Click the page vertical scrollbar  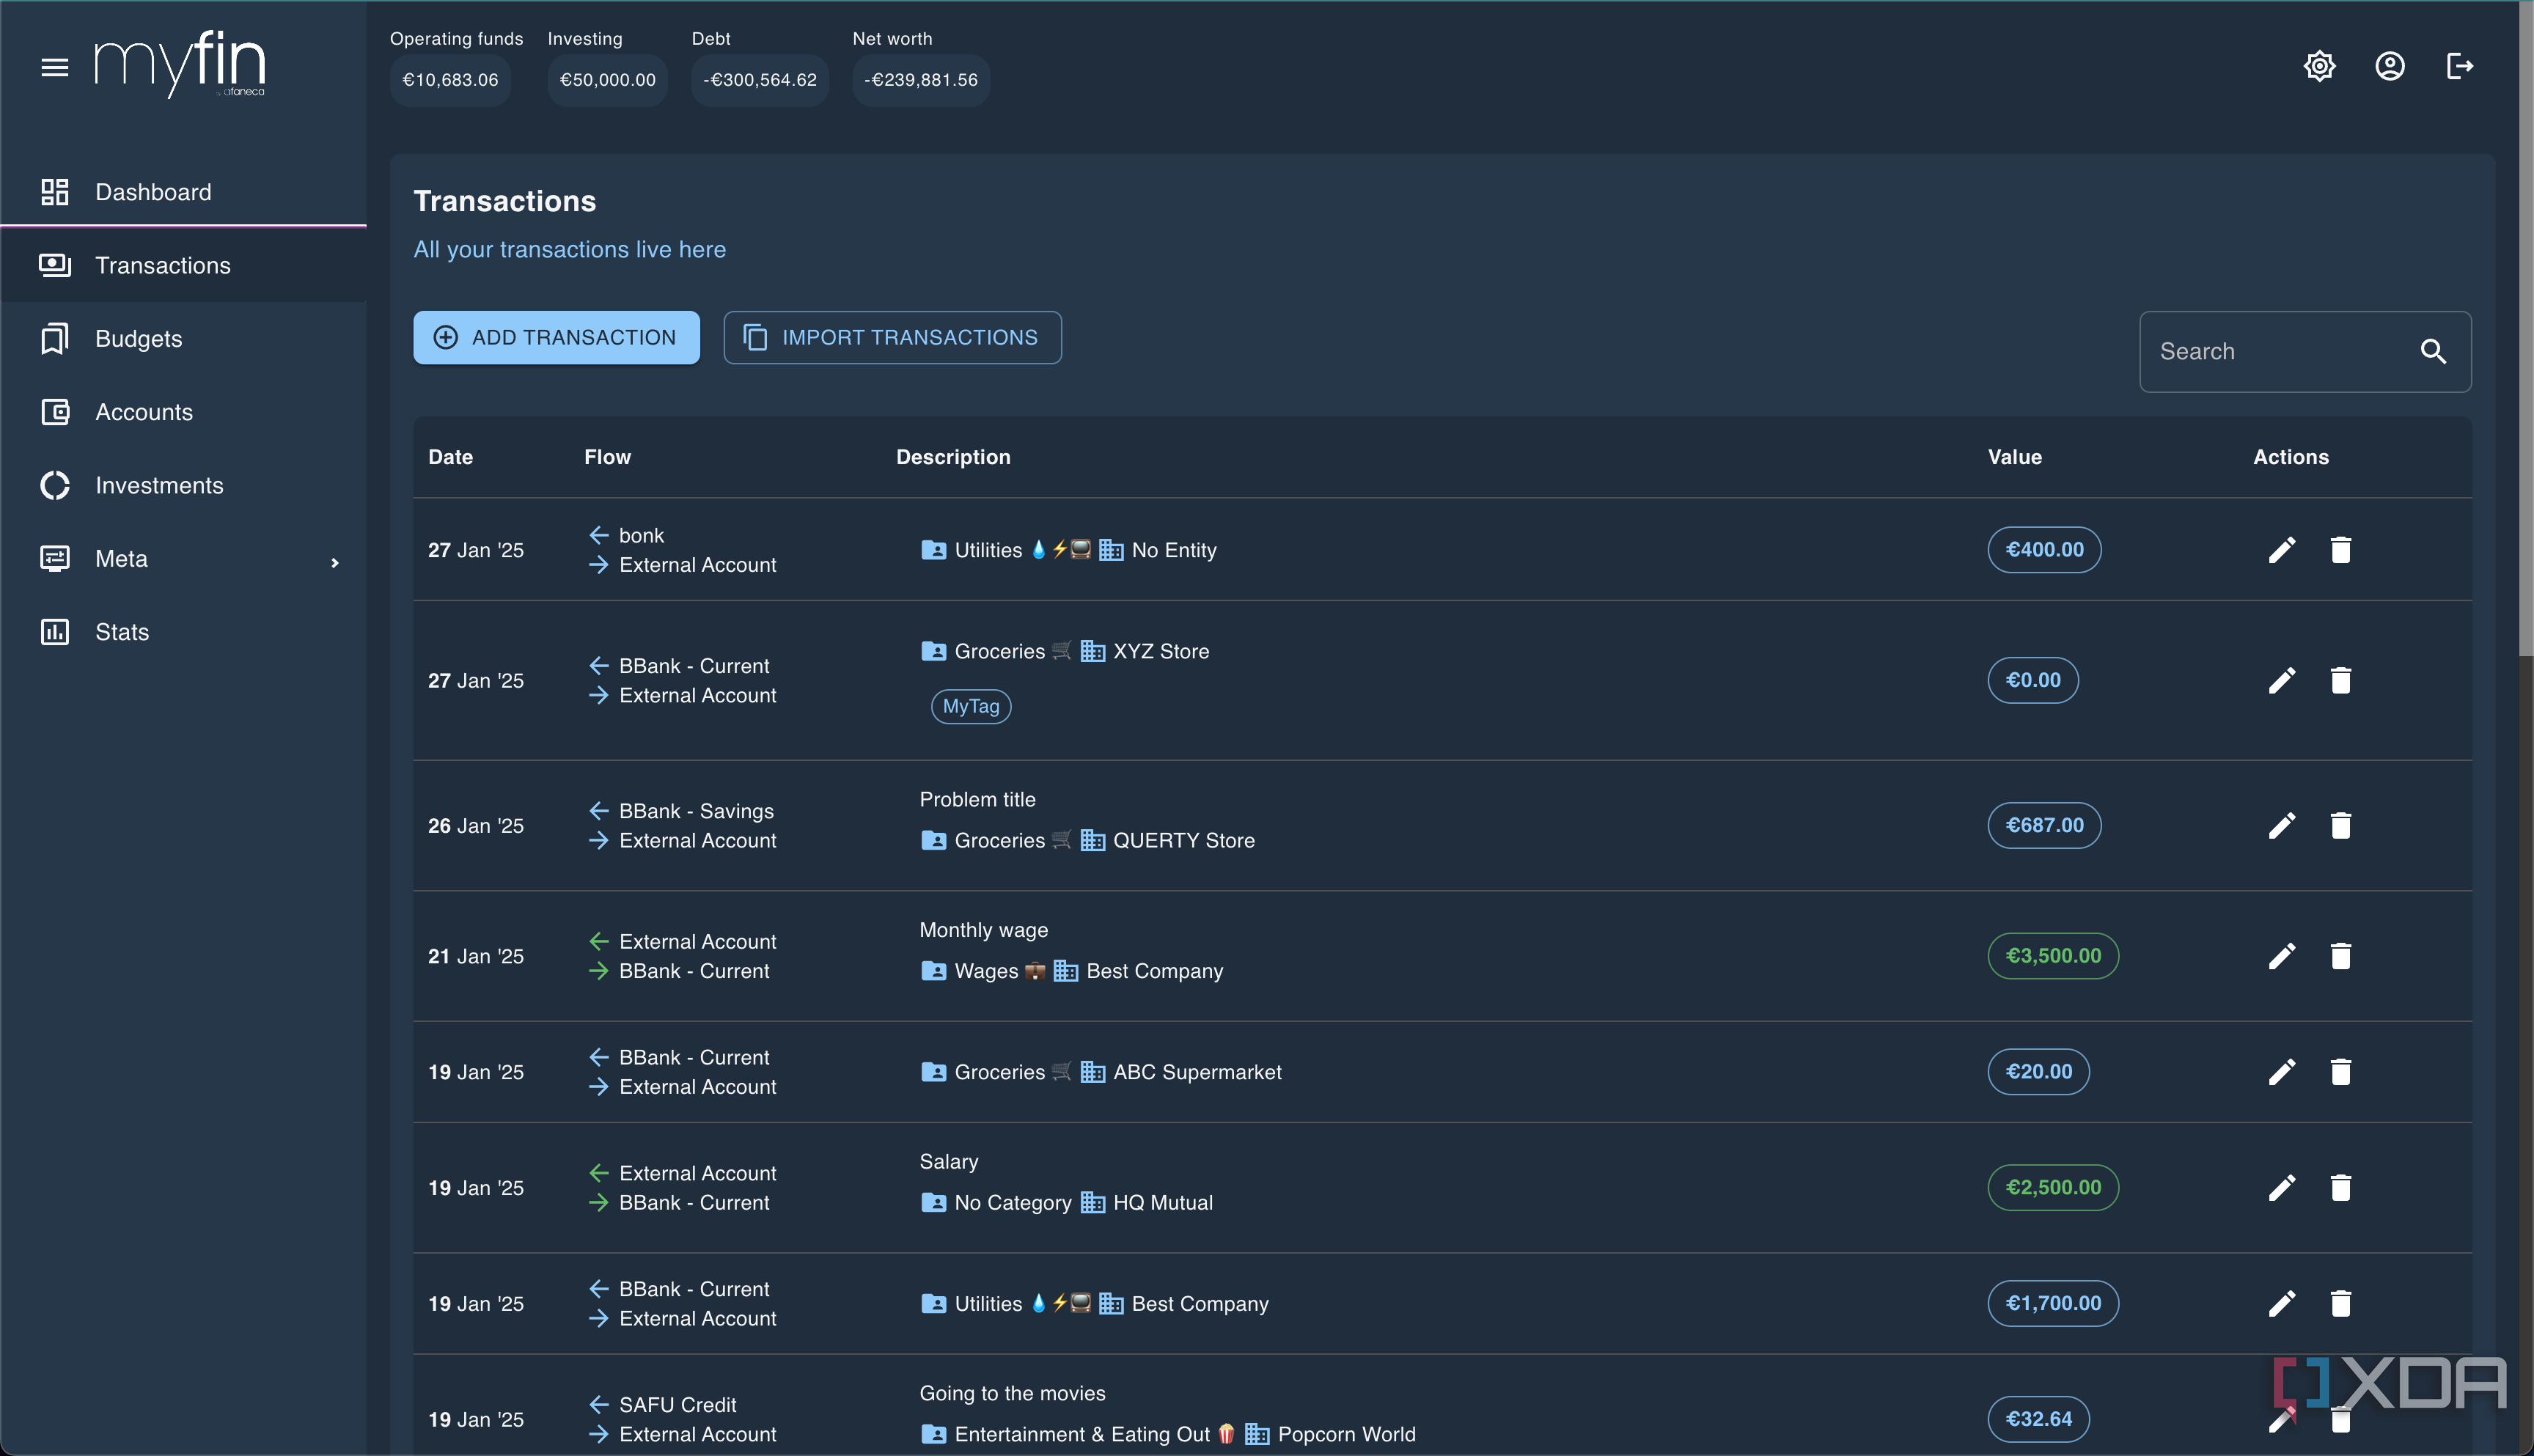2525,330
